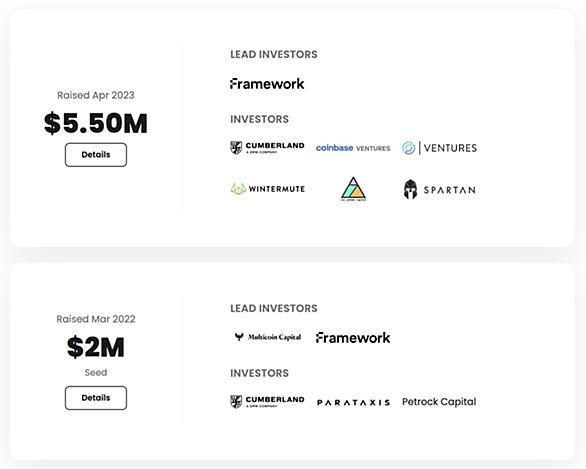Select Cumberland logo in the seed round
586x469 pixels.
267,402
